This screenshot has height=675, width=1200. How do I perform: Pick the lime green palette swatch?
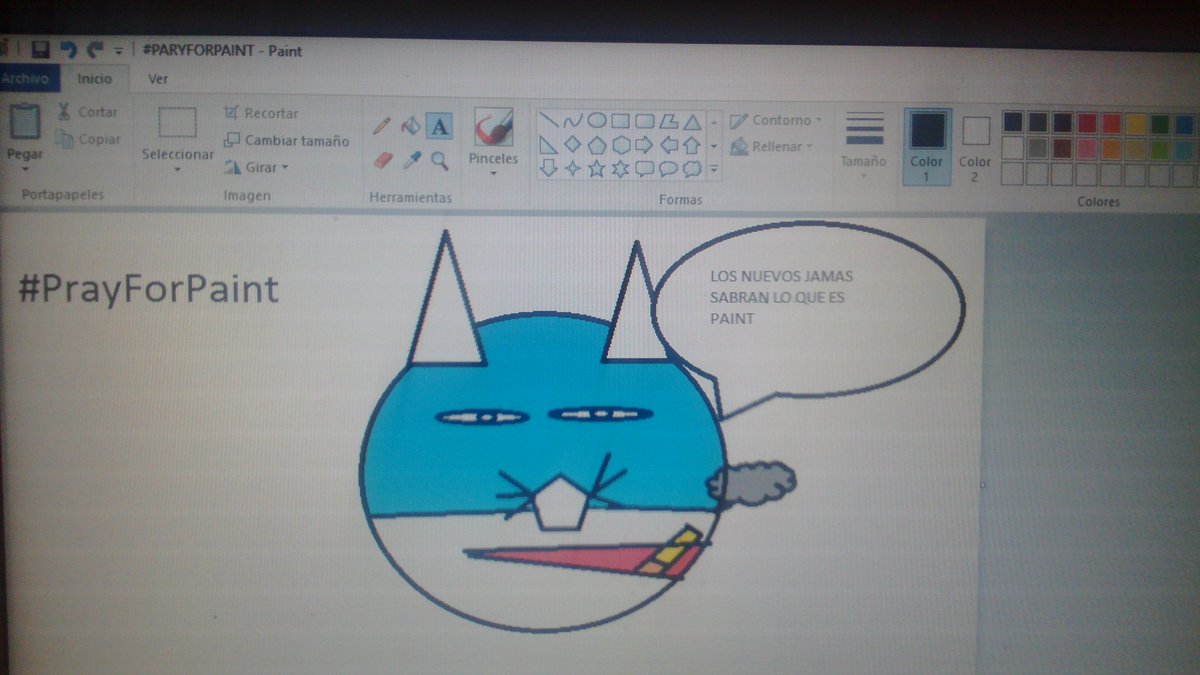1160,148
